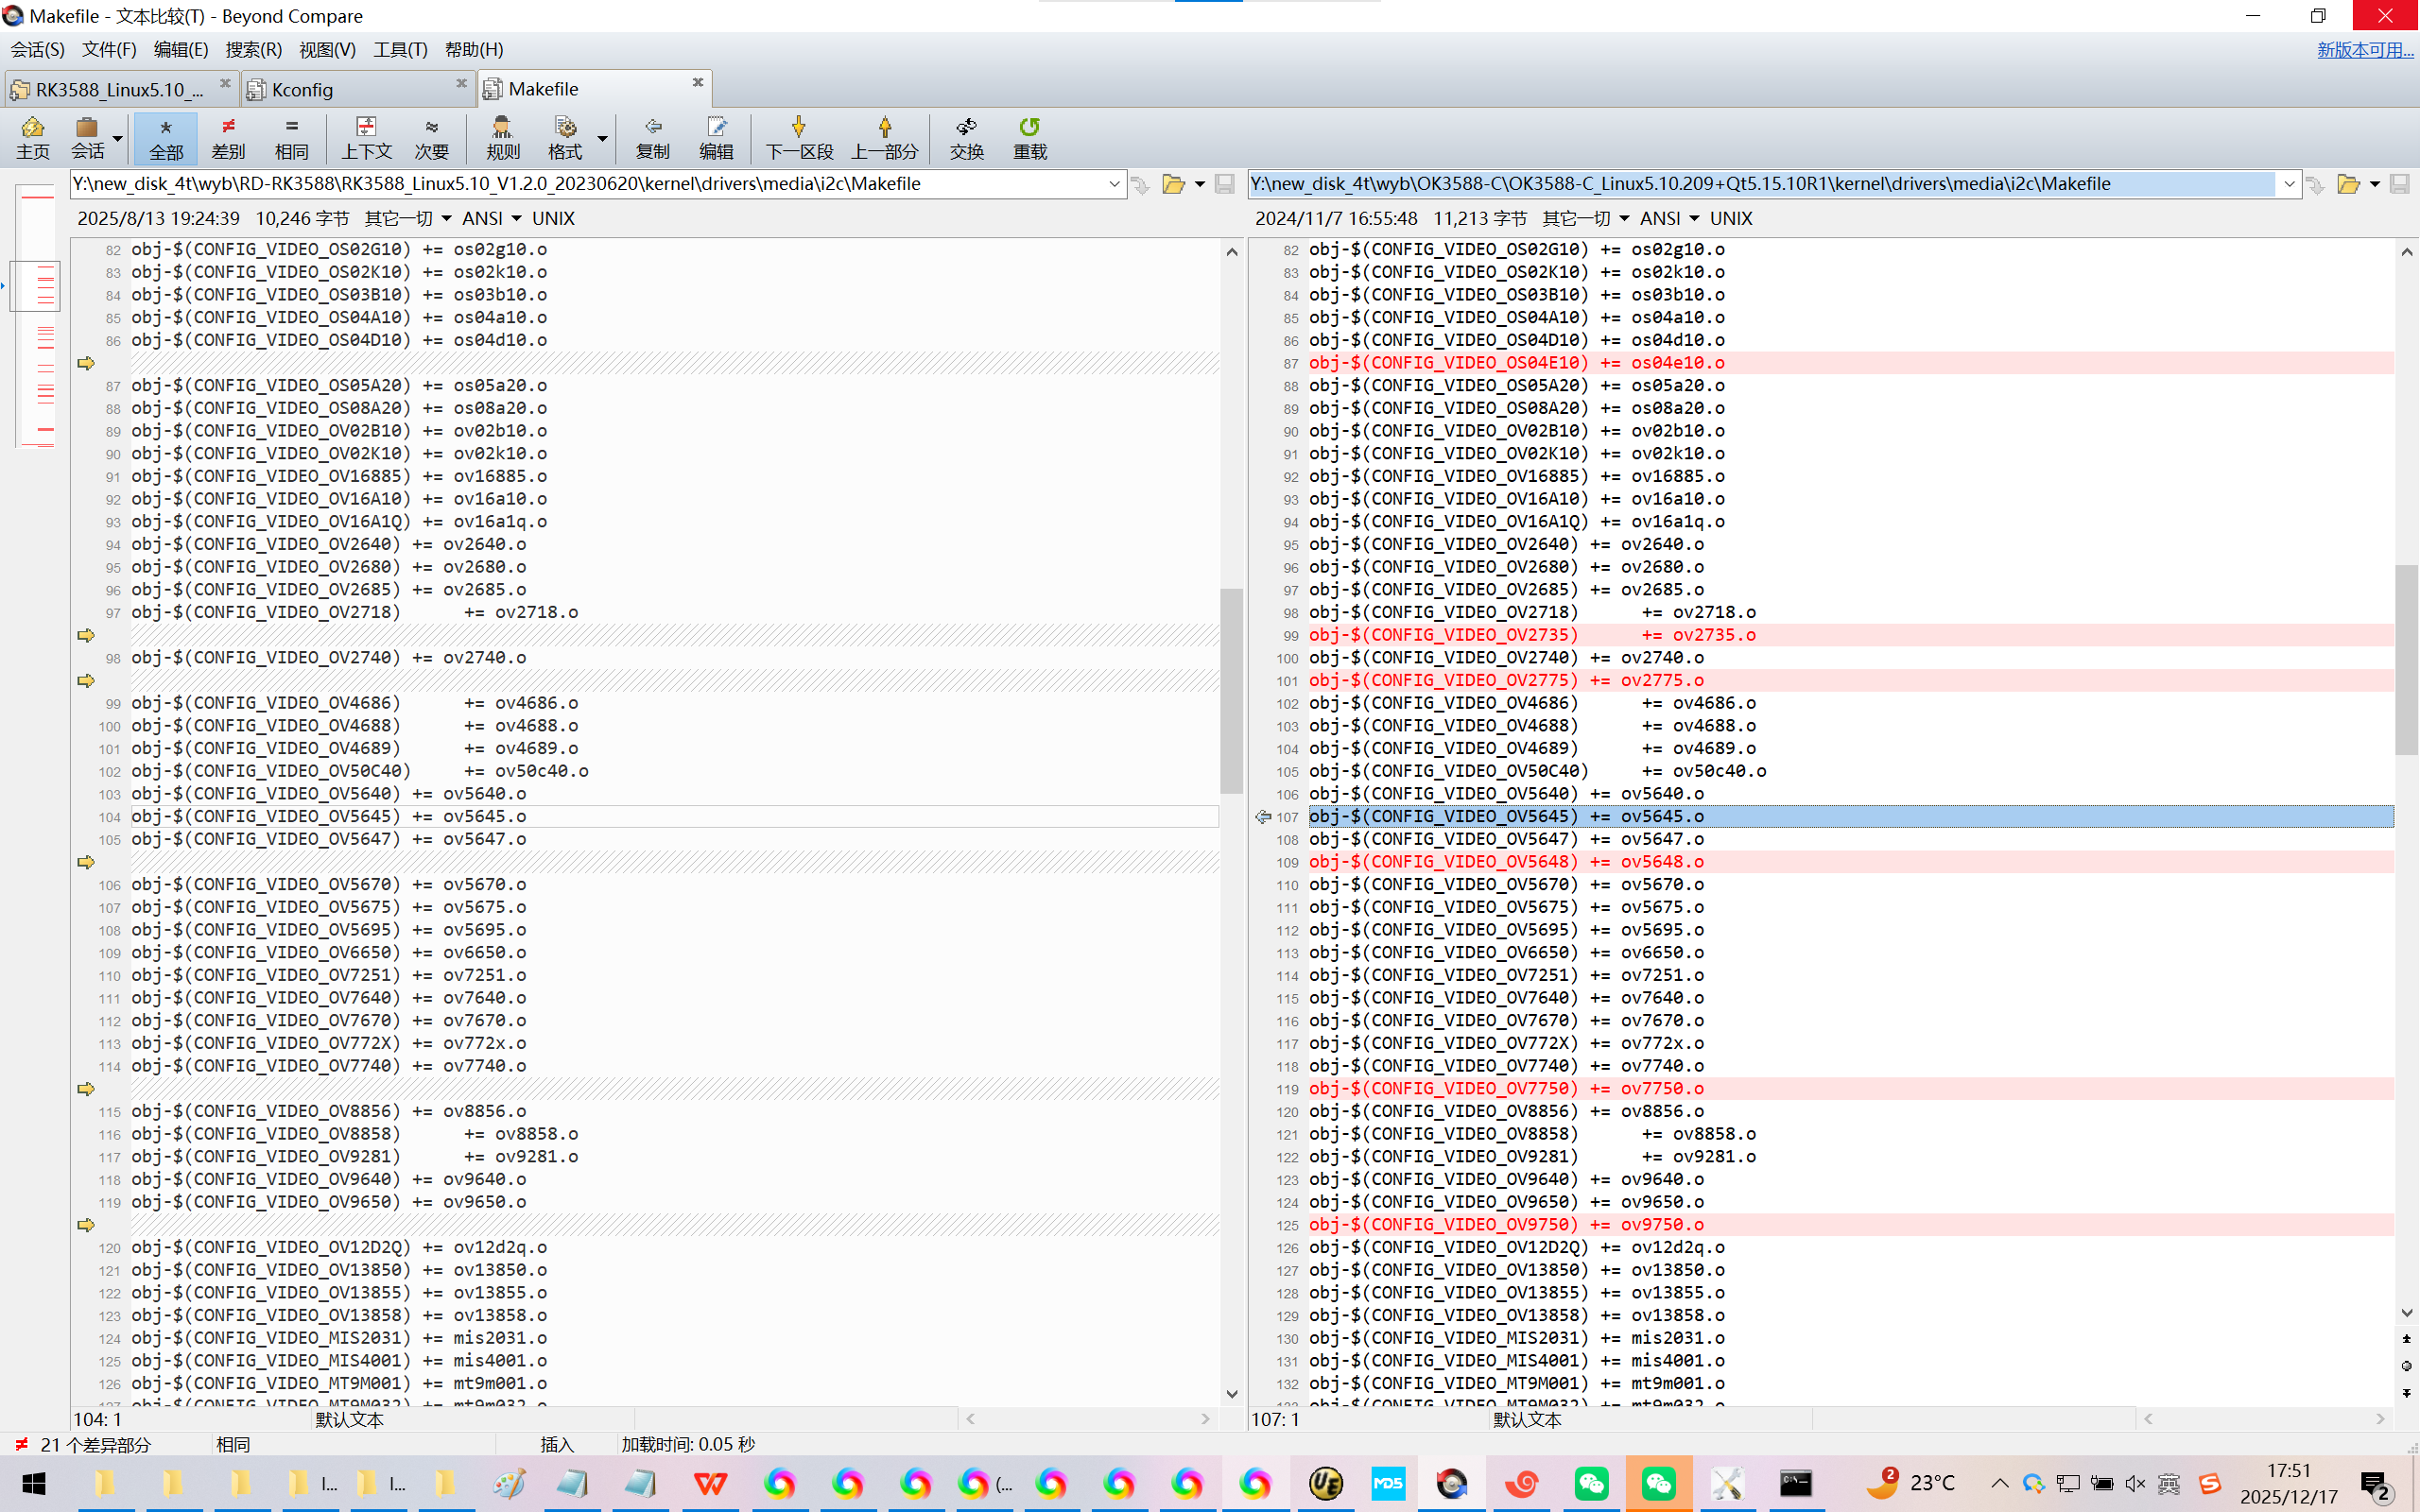Toggle Show All (全部) view filter
The image size is (2420, 1512).
(x=166, y=137)
